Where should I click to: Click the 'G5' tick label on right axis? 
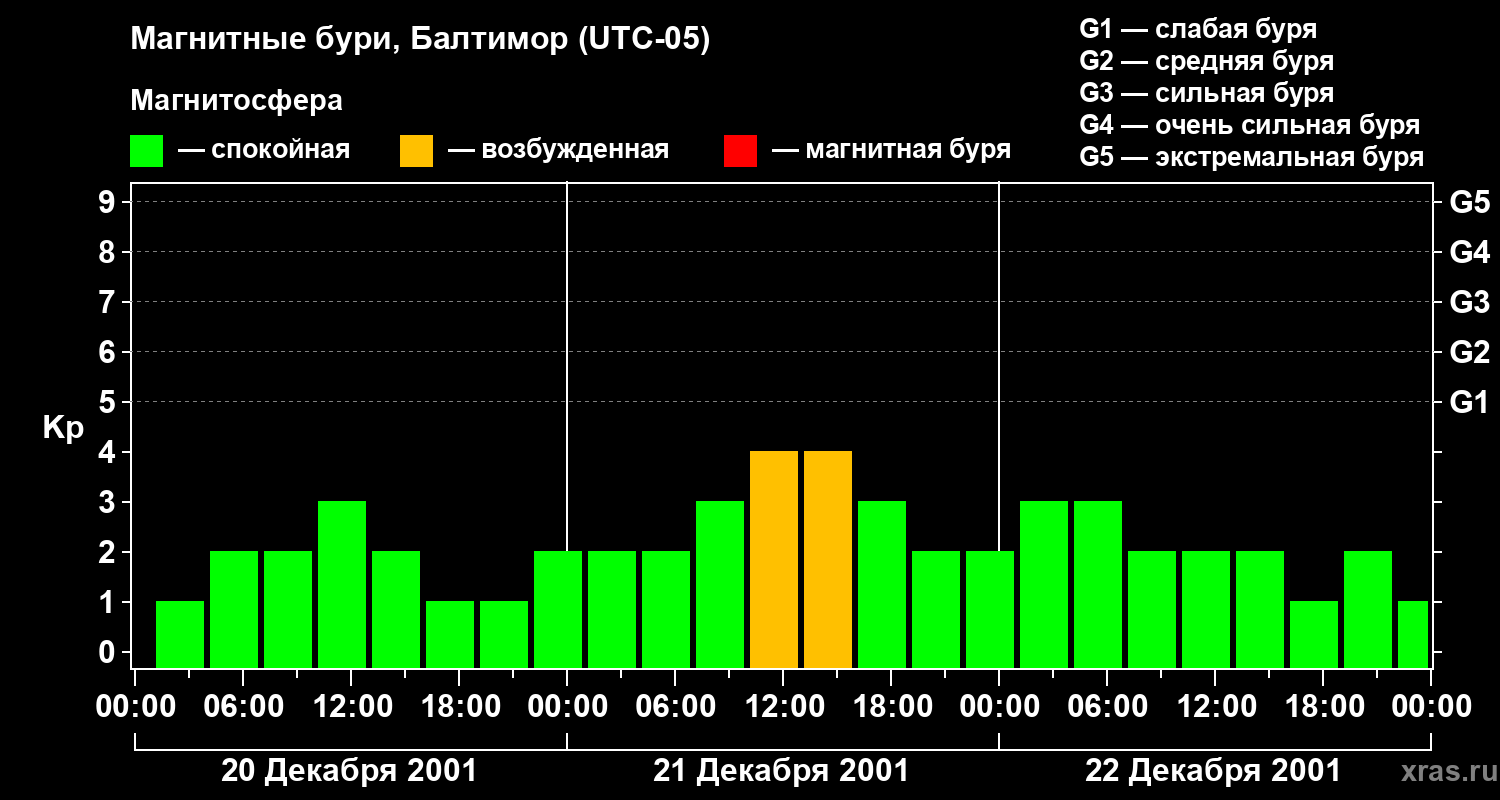point(1470,202)
